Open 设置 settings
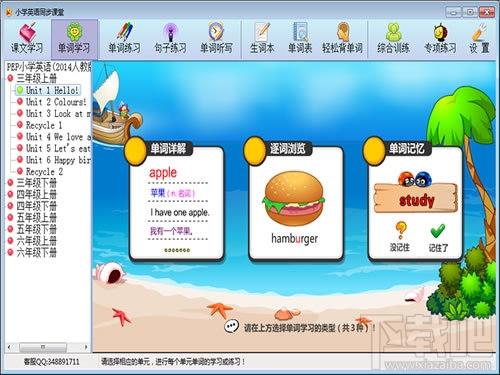Image resolution: width=500 pixels, height=375 pixels. [480, 38]
